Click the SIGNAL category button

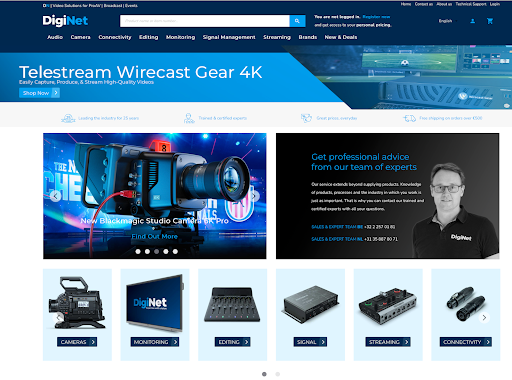[310, 342]
